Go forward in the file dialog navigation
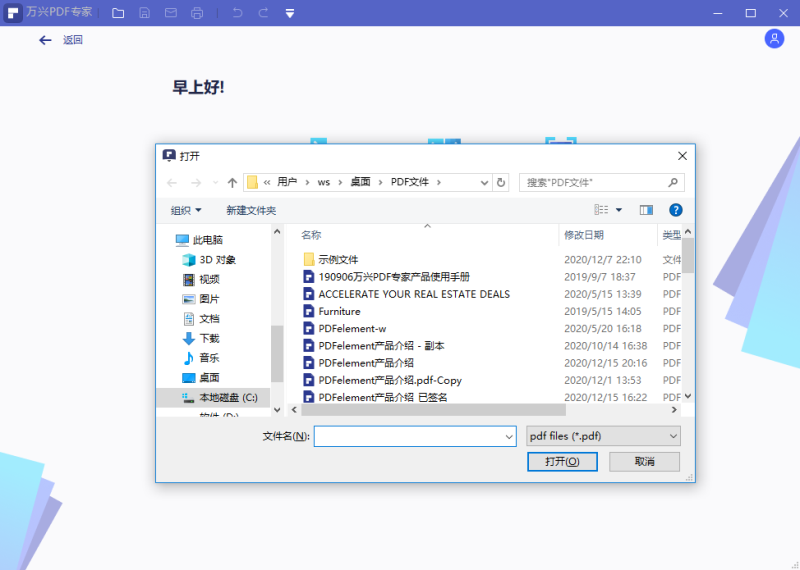Image resolution: width=800 pixels, height=570 pixels. [x=196, y=183]
